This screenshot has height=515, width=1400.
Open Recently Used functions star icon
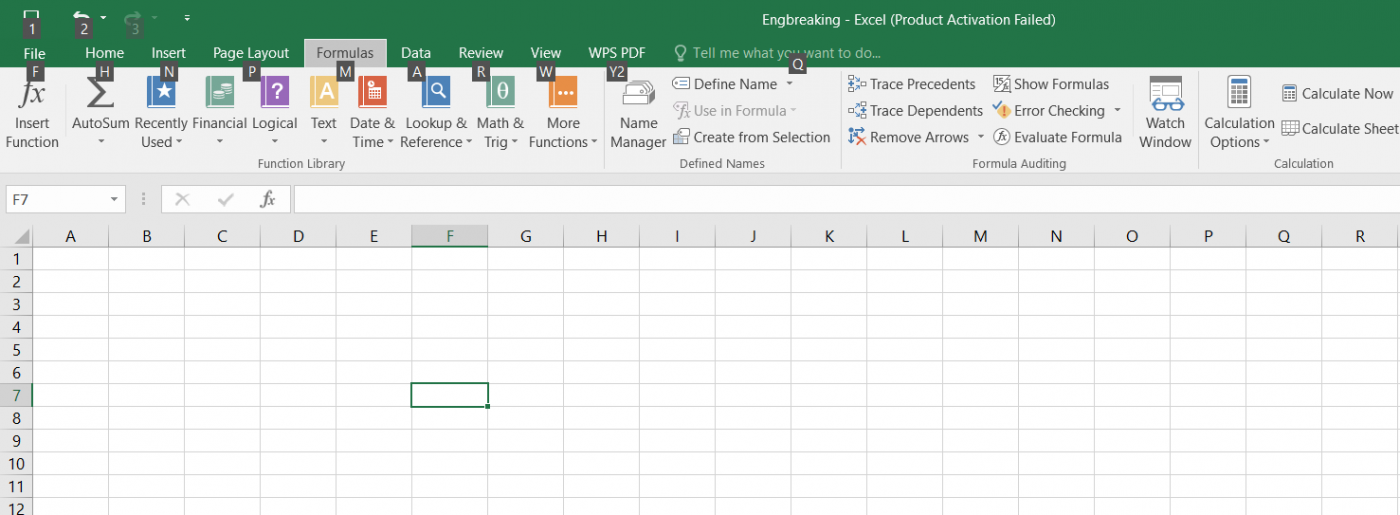click(x=161, y=94)
